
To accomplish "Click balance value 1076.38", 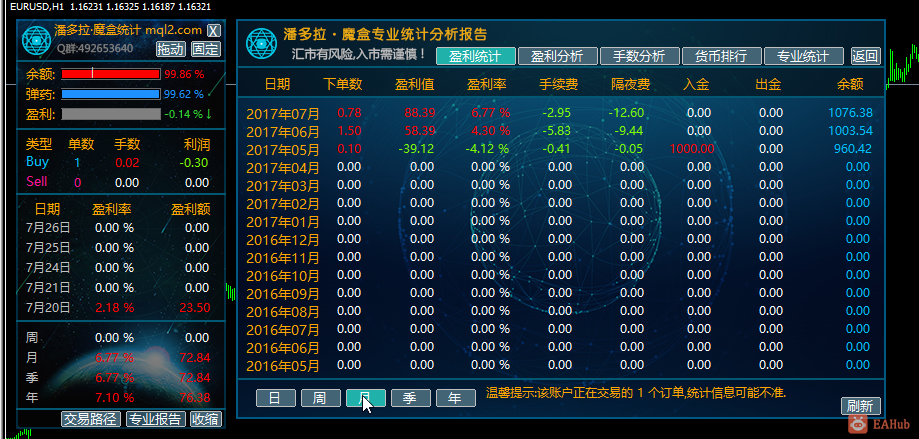I will click(x=850, y=113).
